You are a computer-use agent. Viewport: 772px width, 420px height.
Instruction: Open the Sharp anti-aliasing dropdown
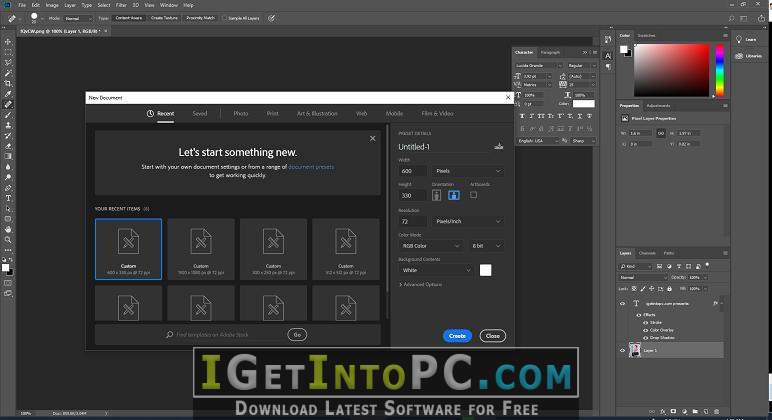click(584, 141)
